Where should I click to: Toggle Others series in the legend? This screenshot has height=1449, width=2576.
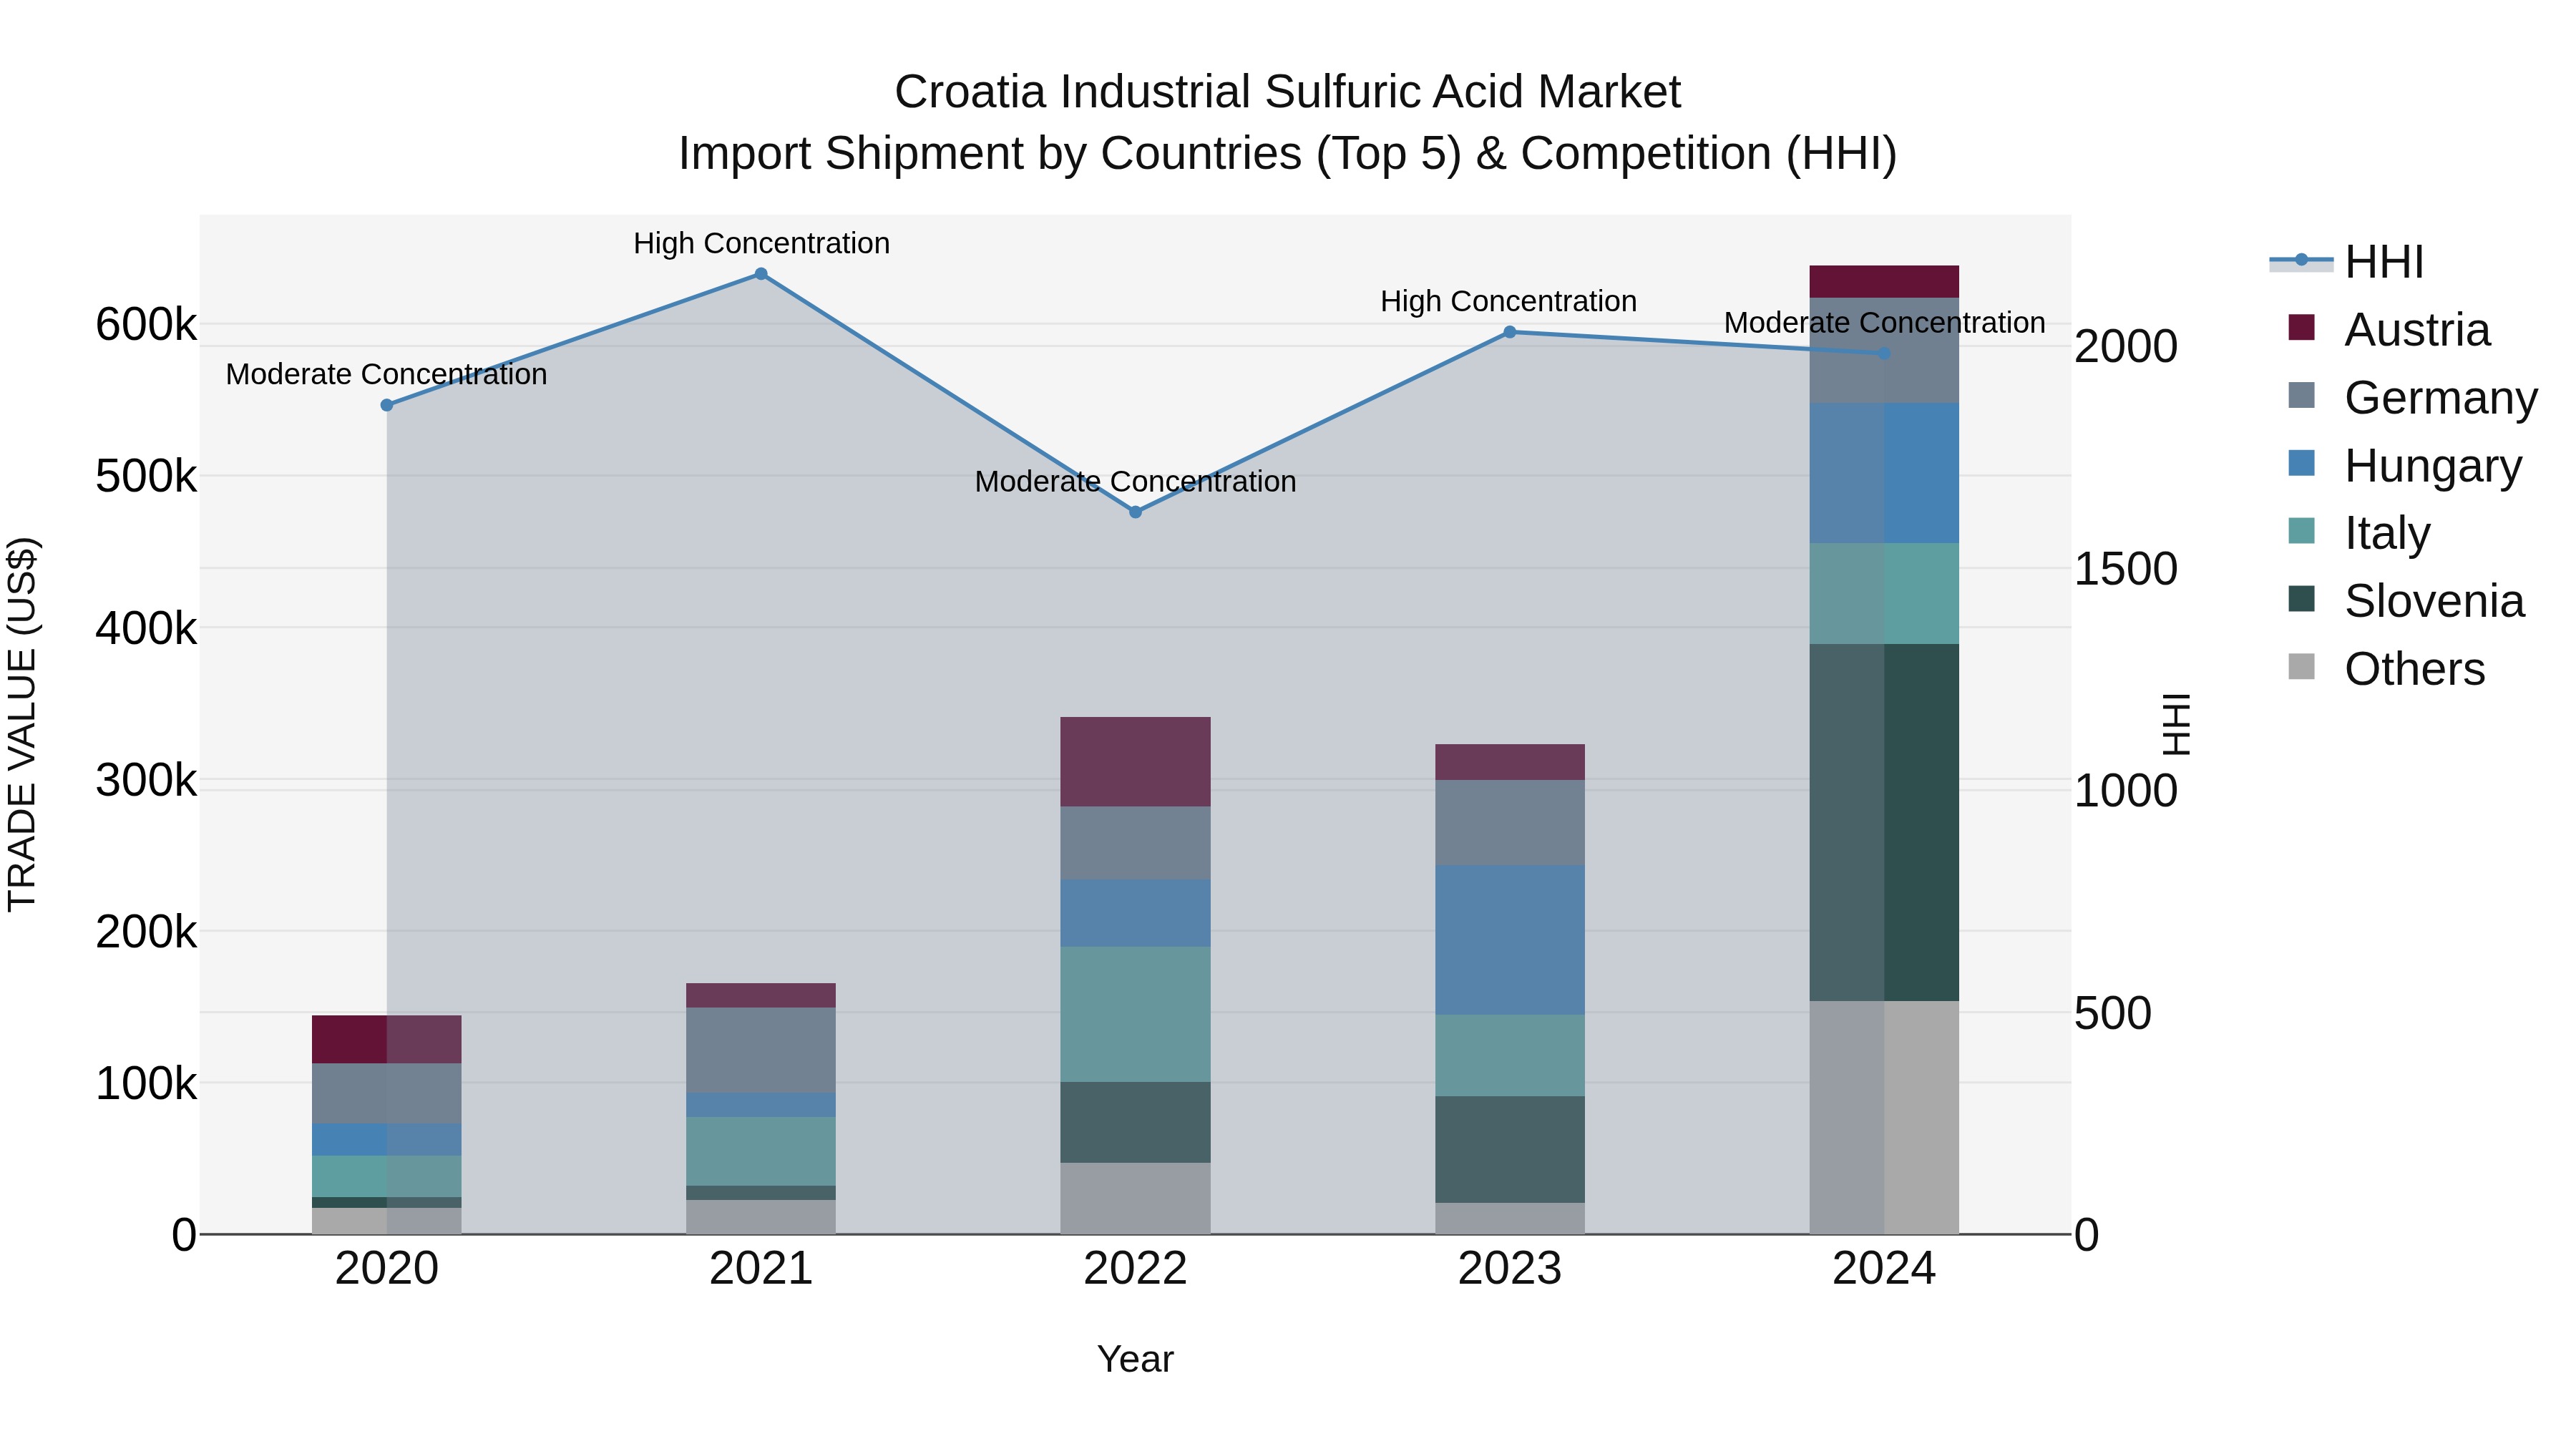(2386, 669)
